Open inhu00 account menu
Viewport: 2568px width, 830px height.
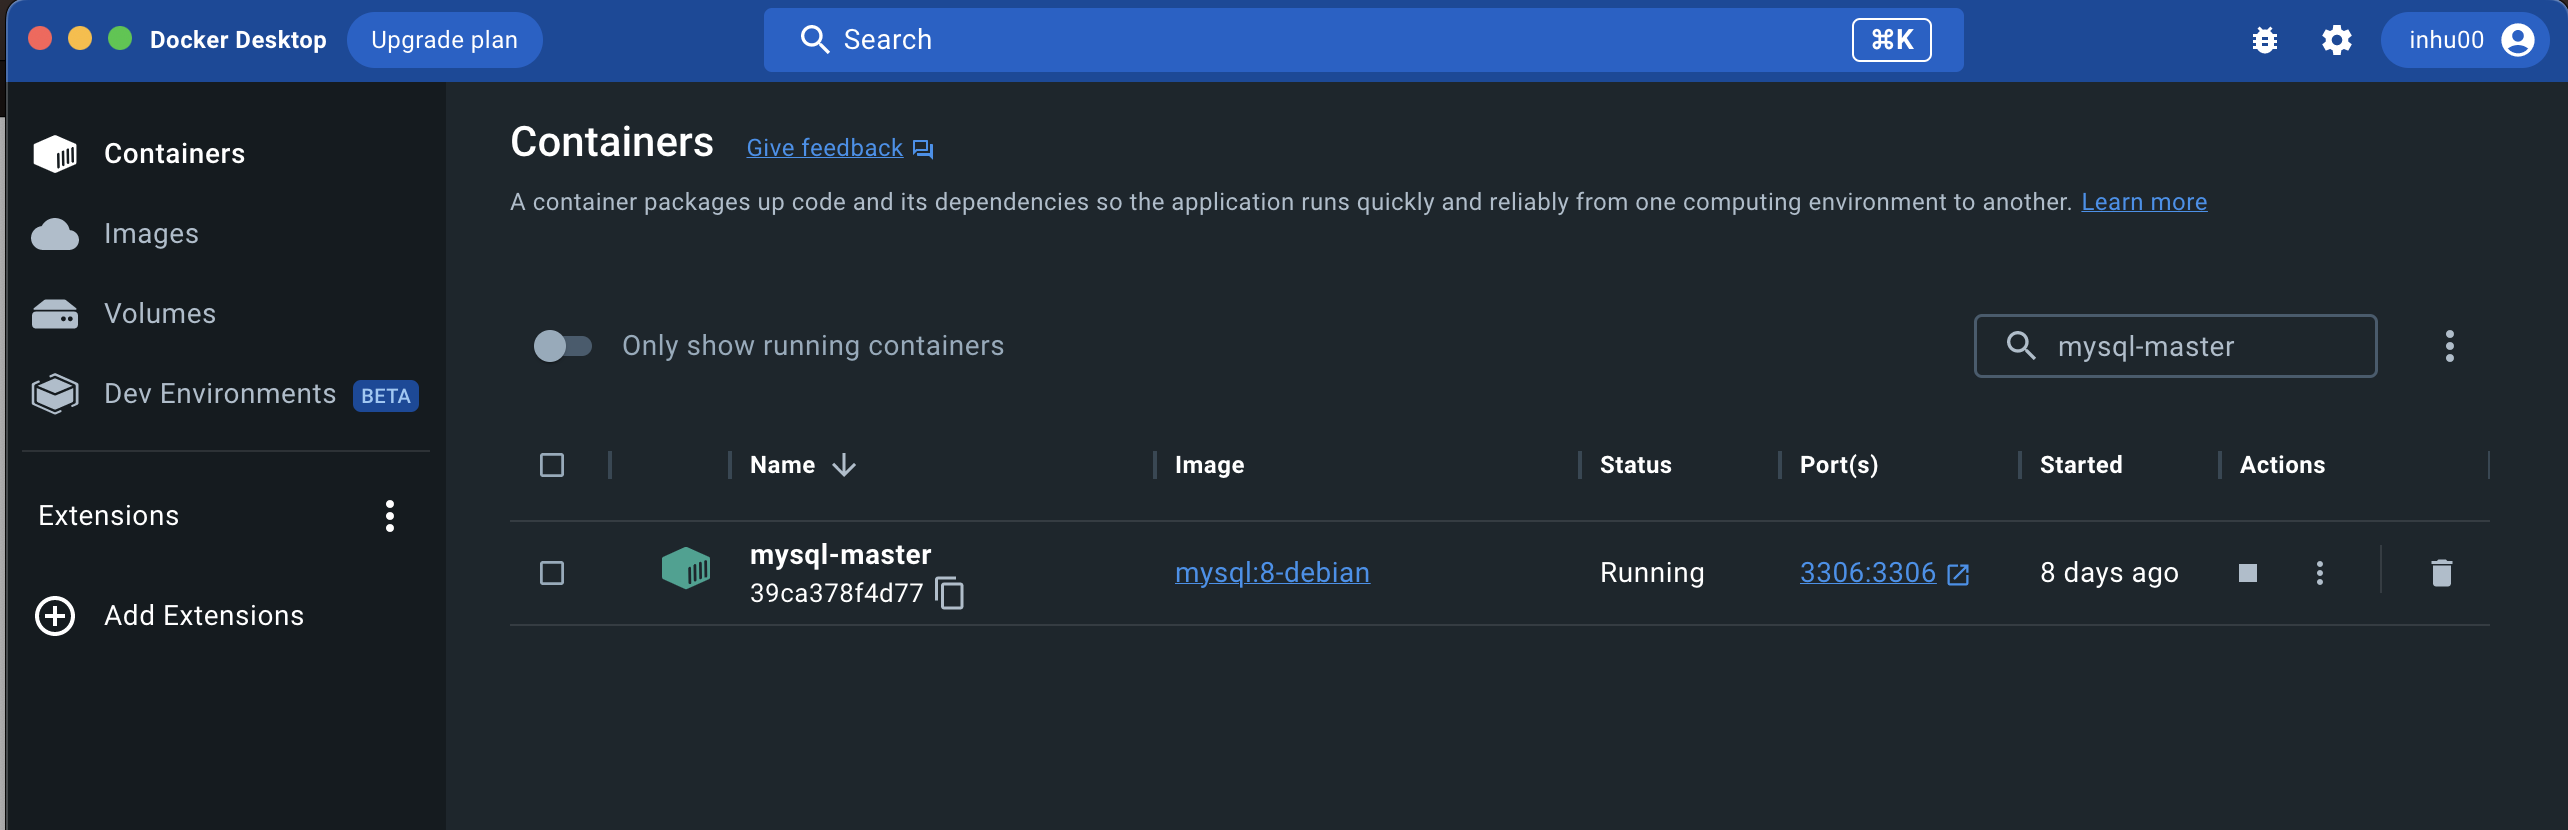click(2465, 40)
